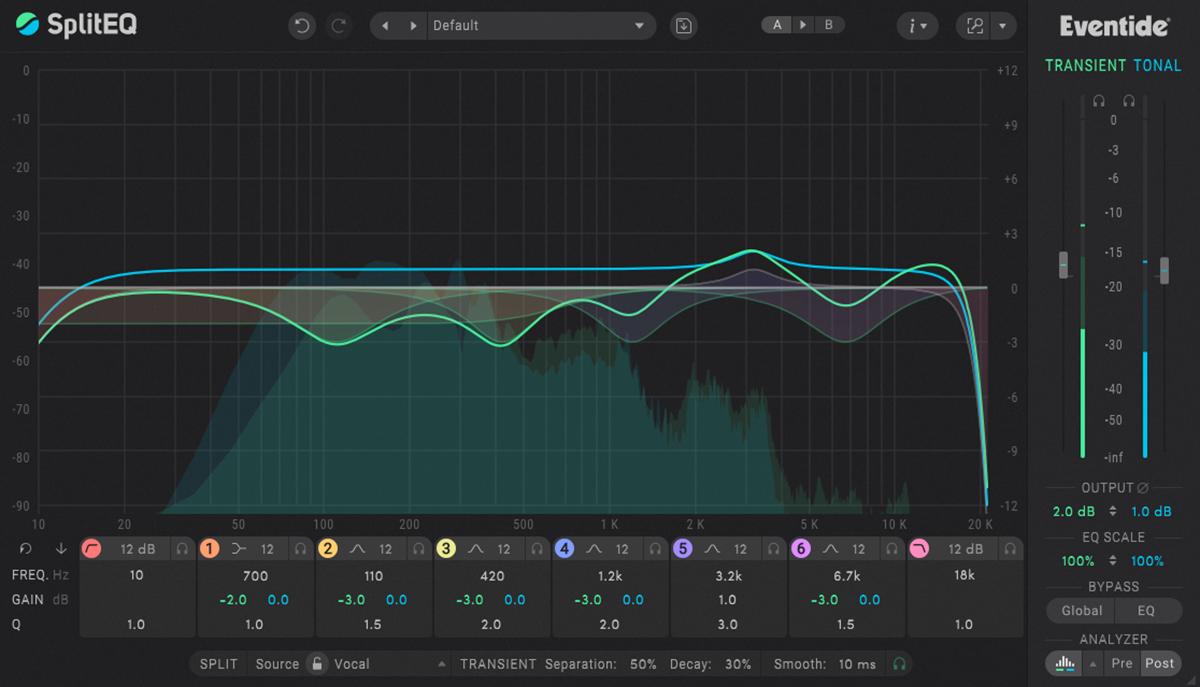Image resolution: width=1200 pixels, height=687 pixels.
Task: Change band 1 filter shape icon
Action: click(x=238, y=549)
